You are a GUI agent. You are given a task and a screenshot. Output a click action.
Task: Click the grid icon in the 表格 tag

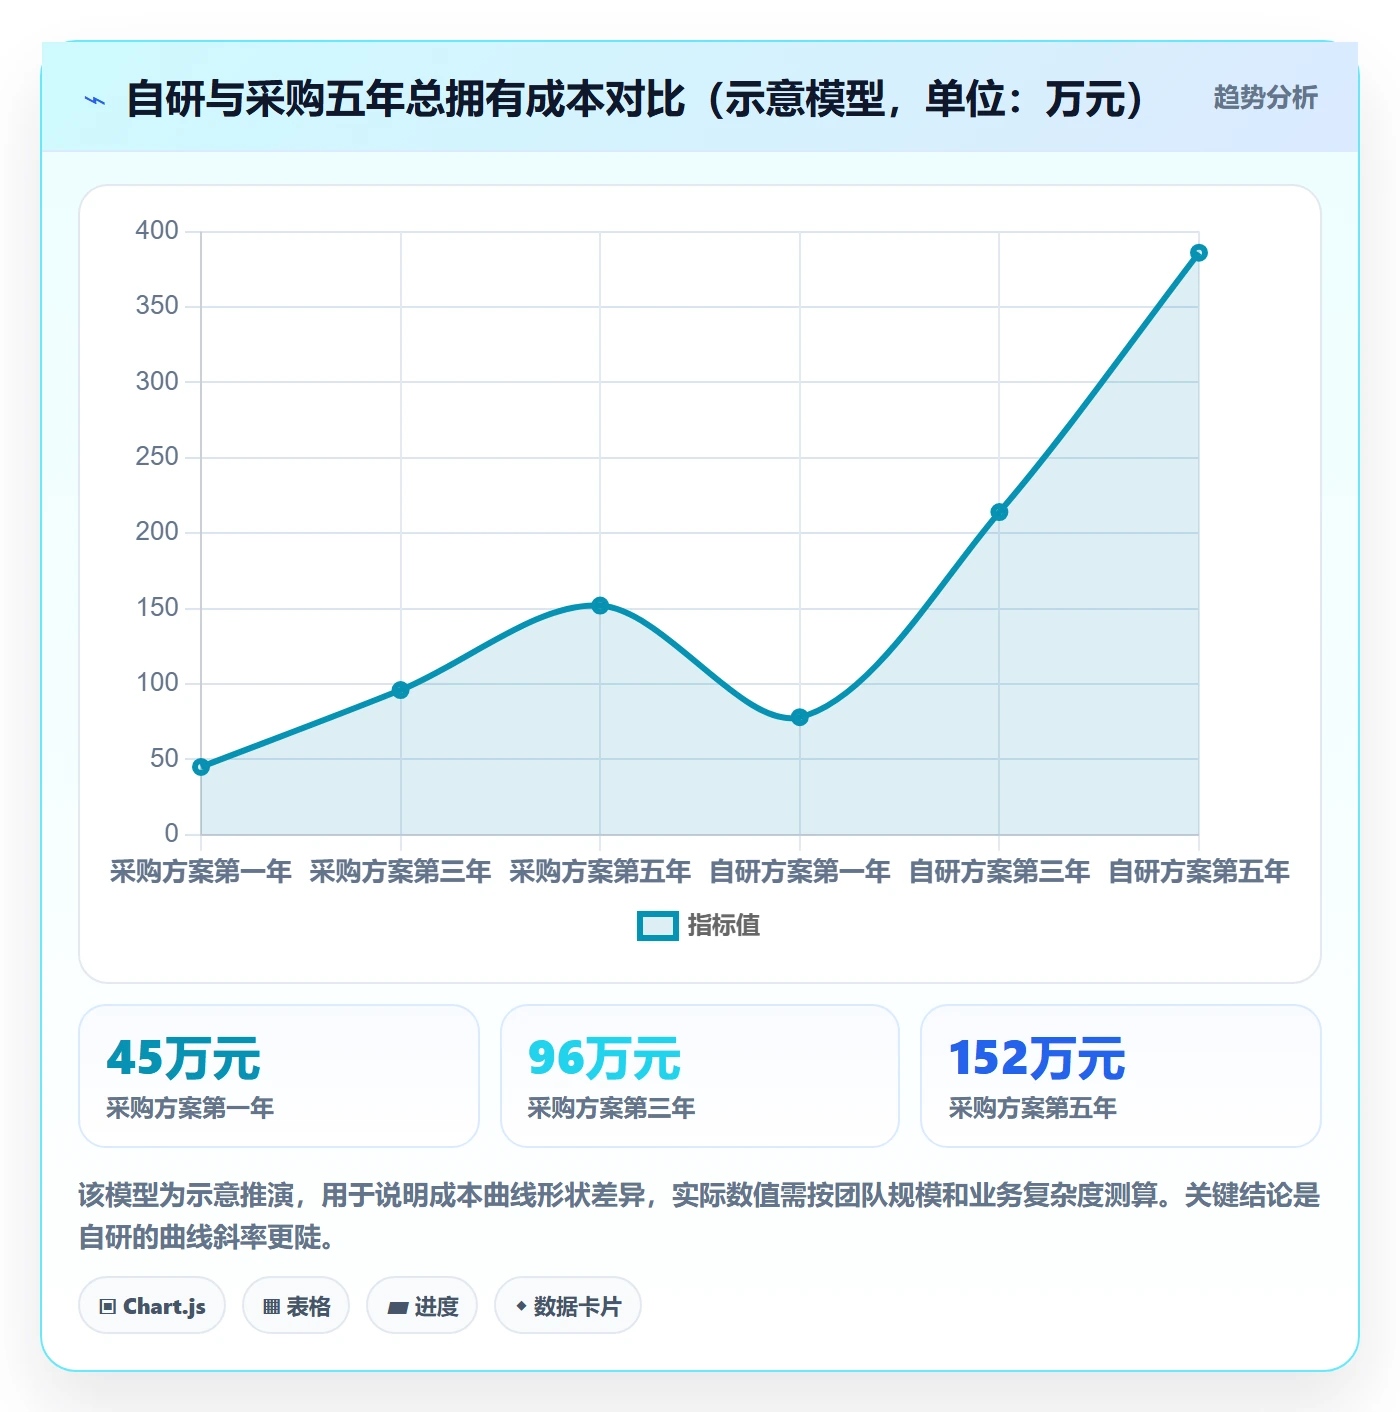[x=271, y=1307]
